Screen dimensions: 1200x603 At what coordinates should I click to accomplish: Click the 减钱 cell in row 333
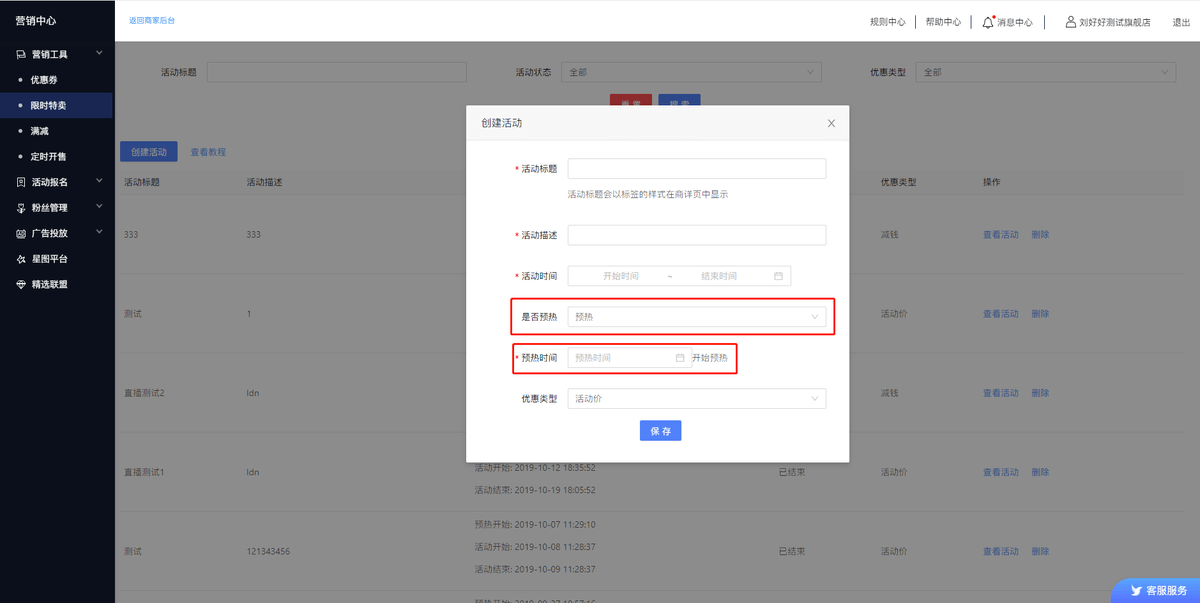tap(890, 235)
